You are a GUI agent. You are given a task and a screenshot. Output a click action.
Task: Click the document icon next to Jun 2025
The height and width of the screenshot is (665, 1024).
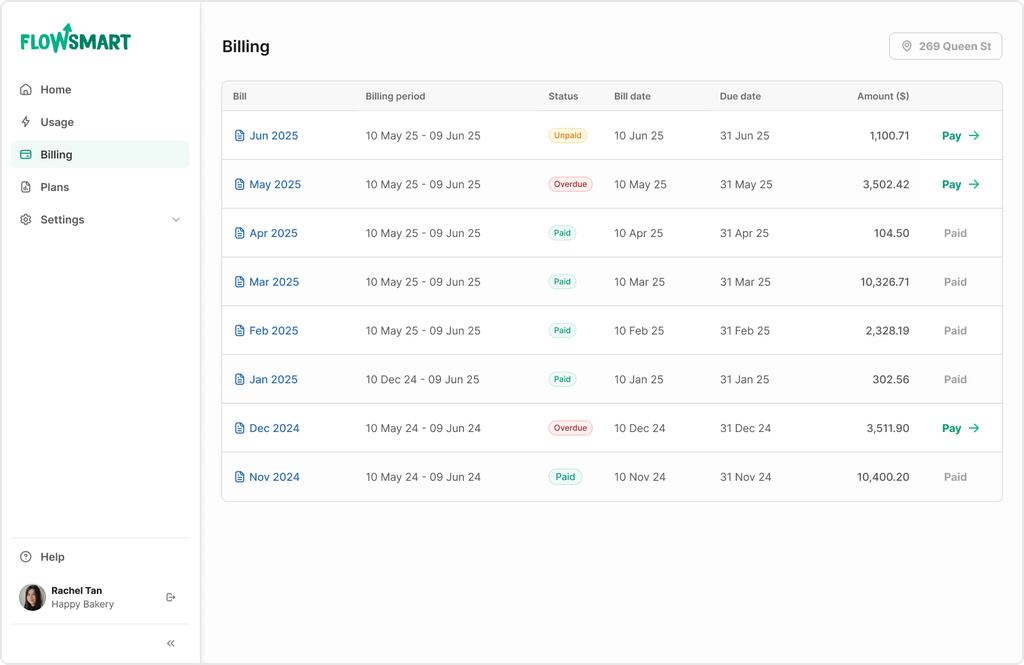[x=239, y=136]
